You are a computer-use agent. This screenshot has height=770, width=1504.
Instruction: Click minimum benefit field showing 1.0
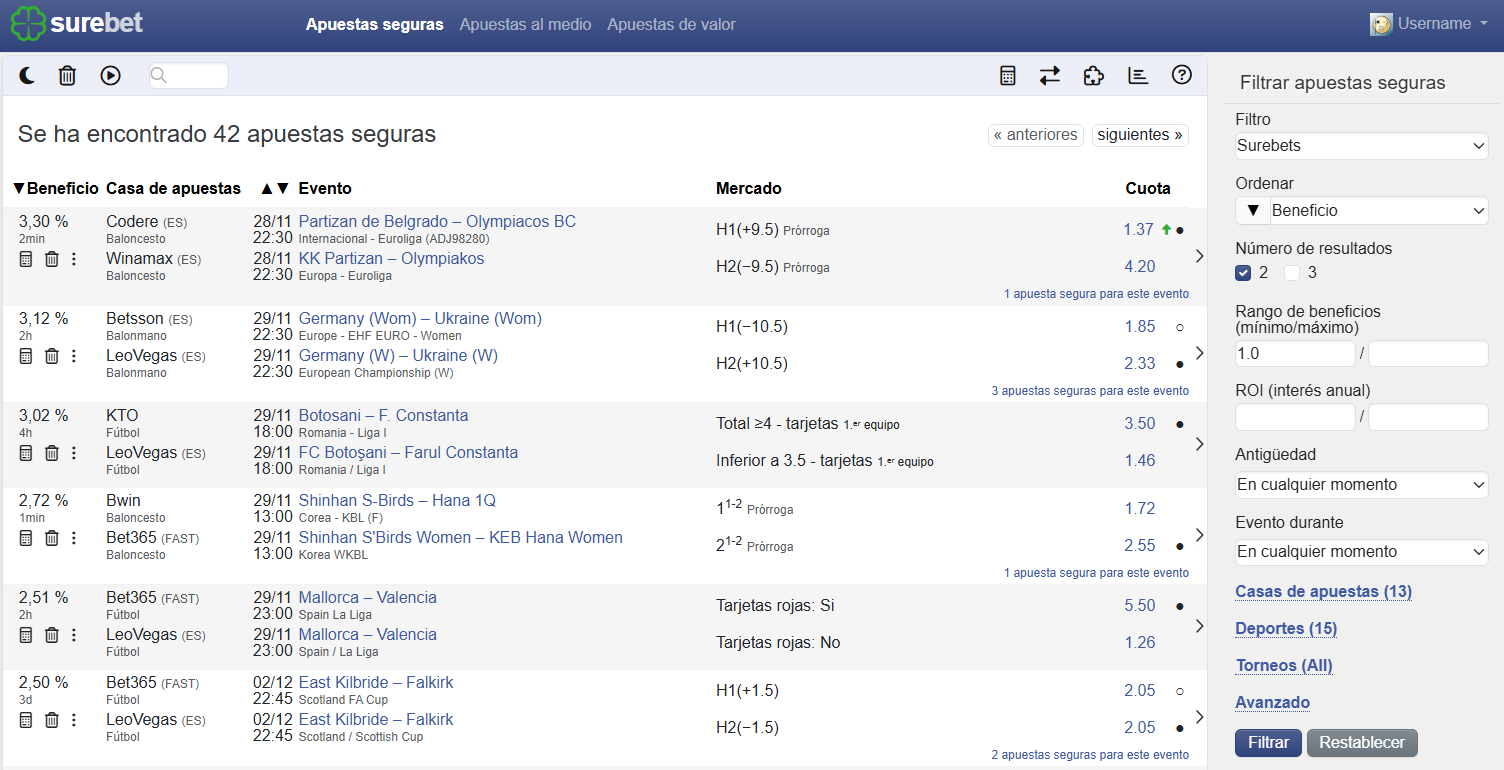(x=1295, y=354)
